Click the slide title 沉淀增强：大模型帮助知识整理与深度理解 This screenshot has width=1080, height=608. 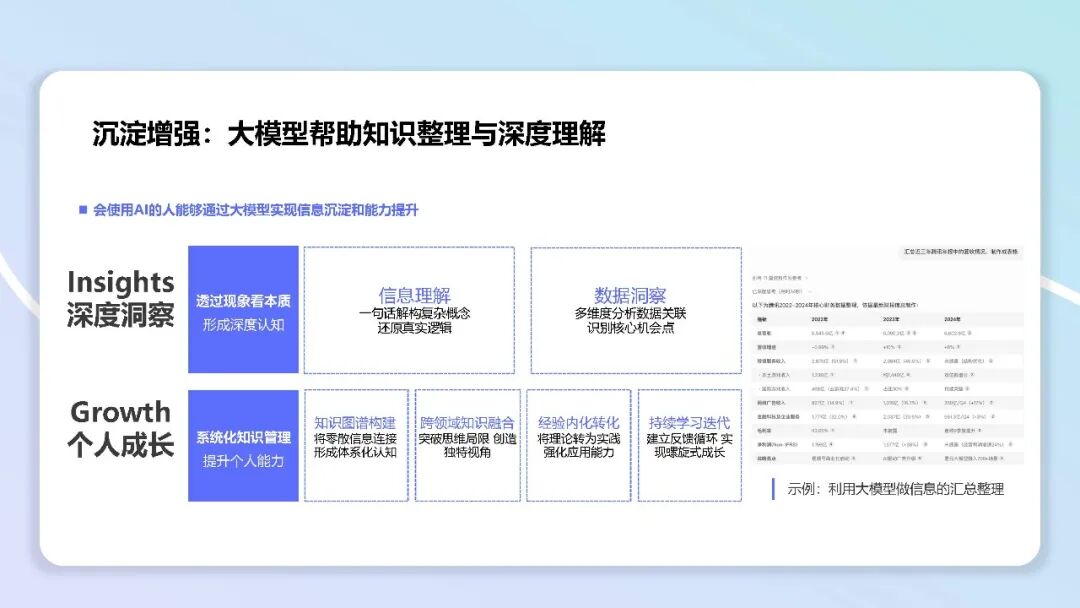click(349, 134)
